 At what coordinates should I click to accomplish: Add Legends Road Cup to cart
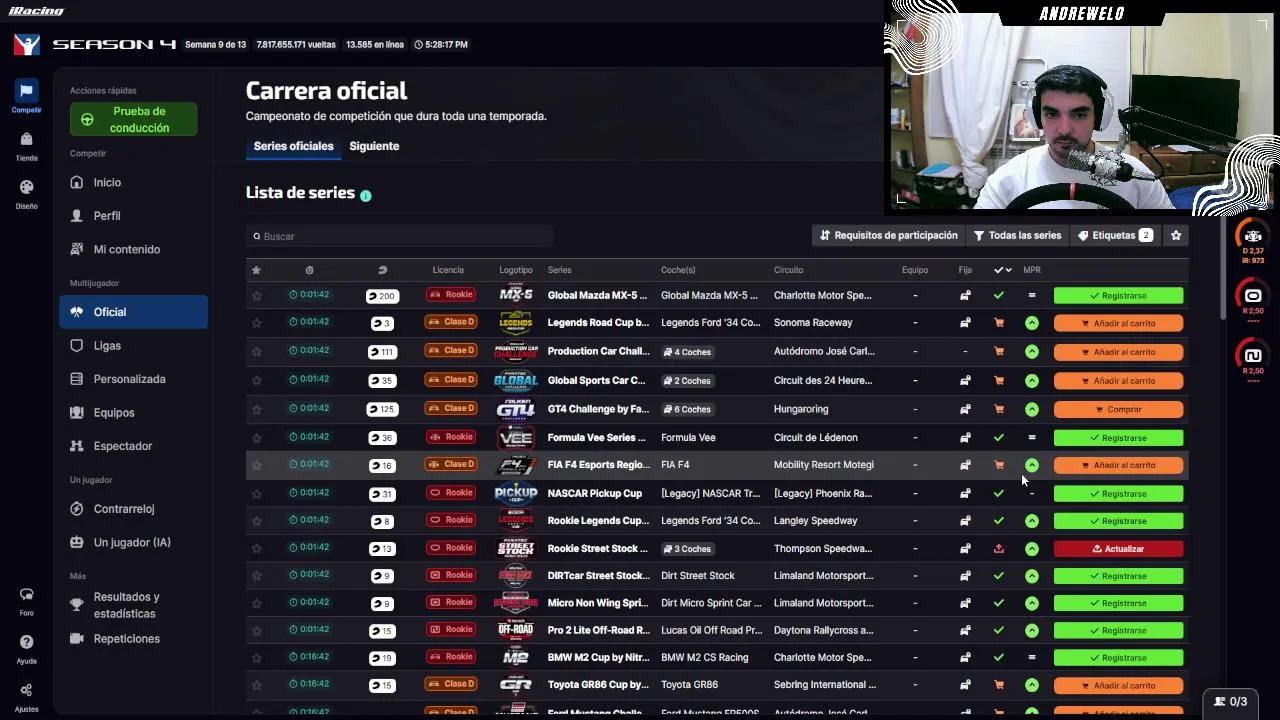(x=1118, y=324)
